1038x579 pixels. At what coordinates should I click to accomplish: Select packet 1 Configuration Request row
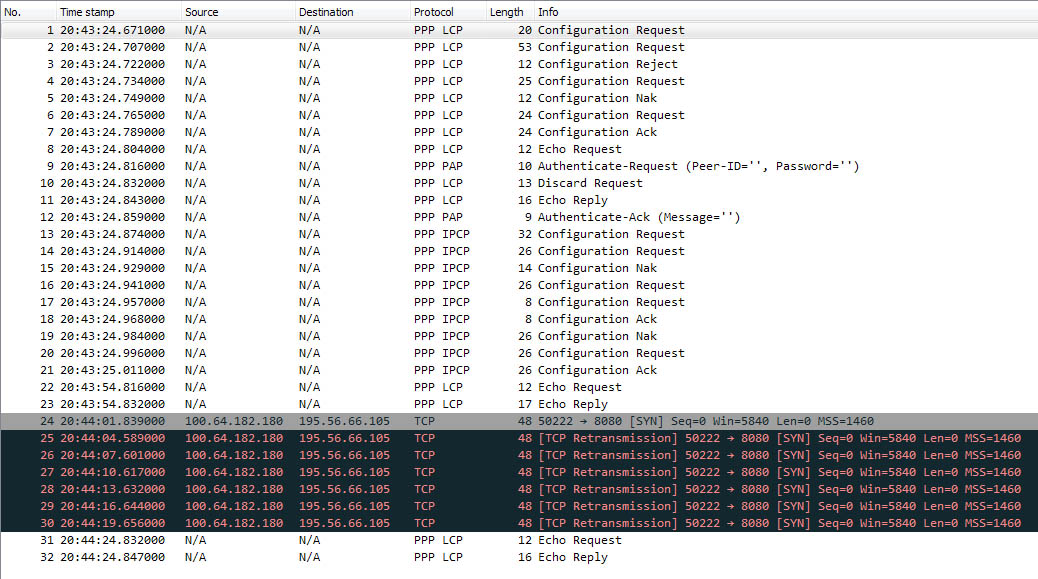click(x=611, y=30)
